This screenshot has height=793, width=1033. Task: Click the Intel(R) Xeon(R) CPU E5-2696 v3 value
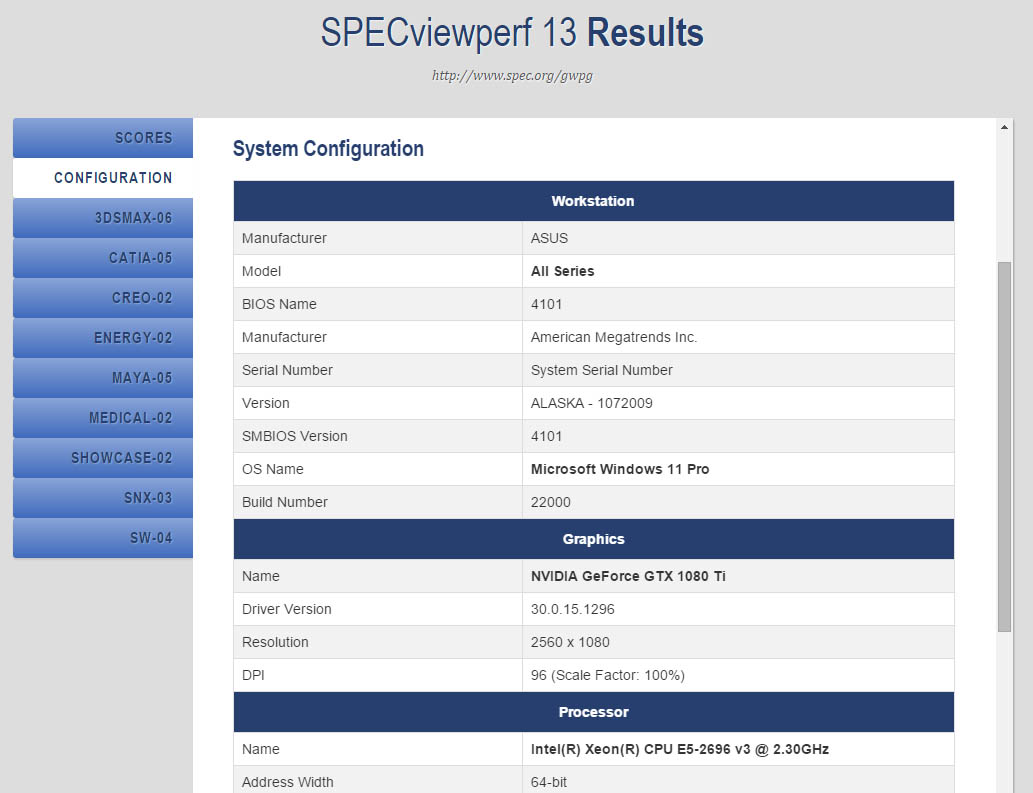tap(680, 750)
